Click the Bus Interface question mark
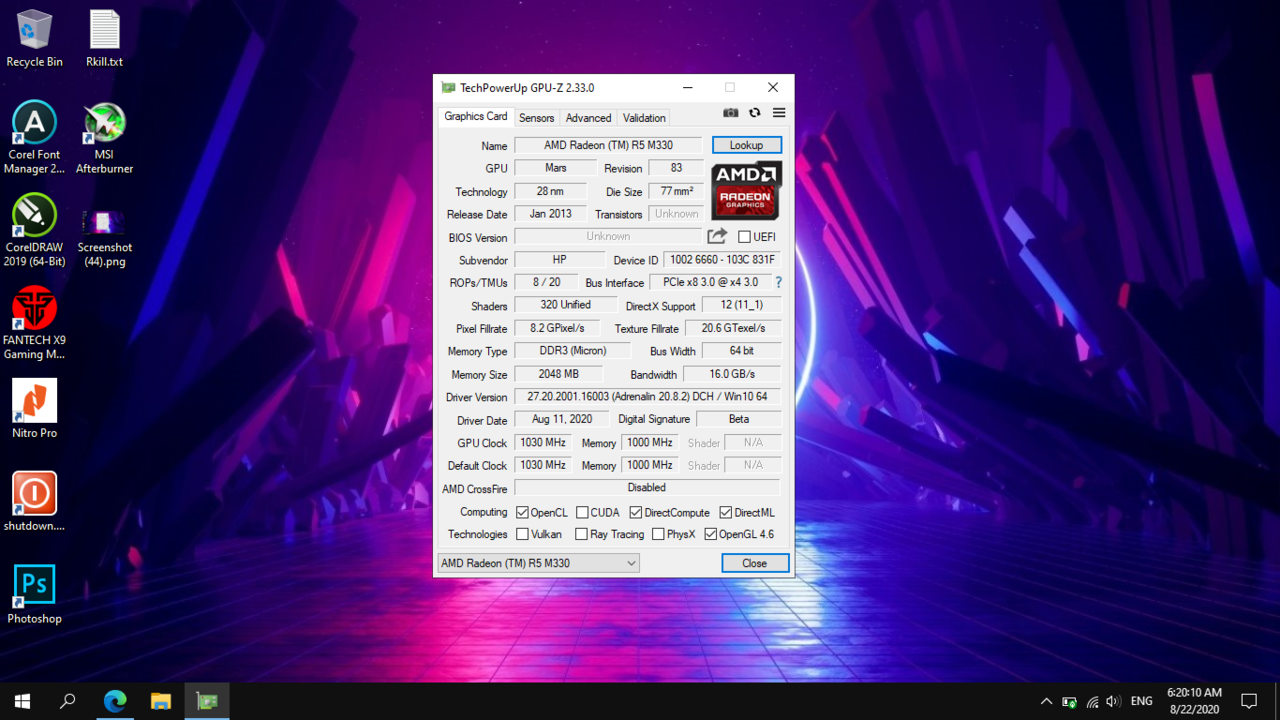The image size is (1280, 720). tap(778, 283)
